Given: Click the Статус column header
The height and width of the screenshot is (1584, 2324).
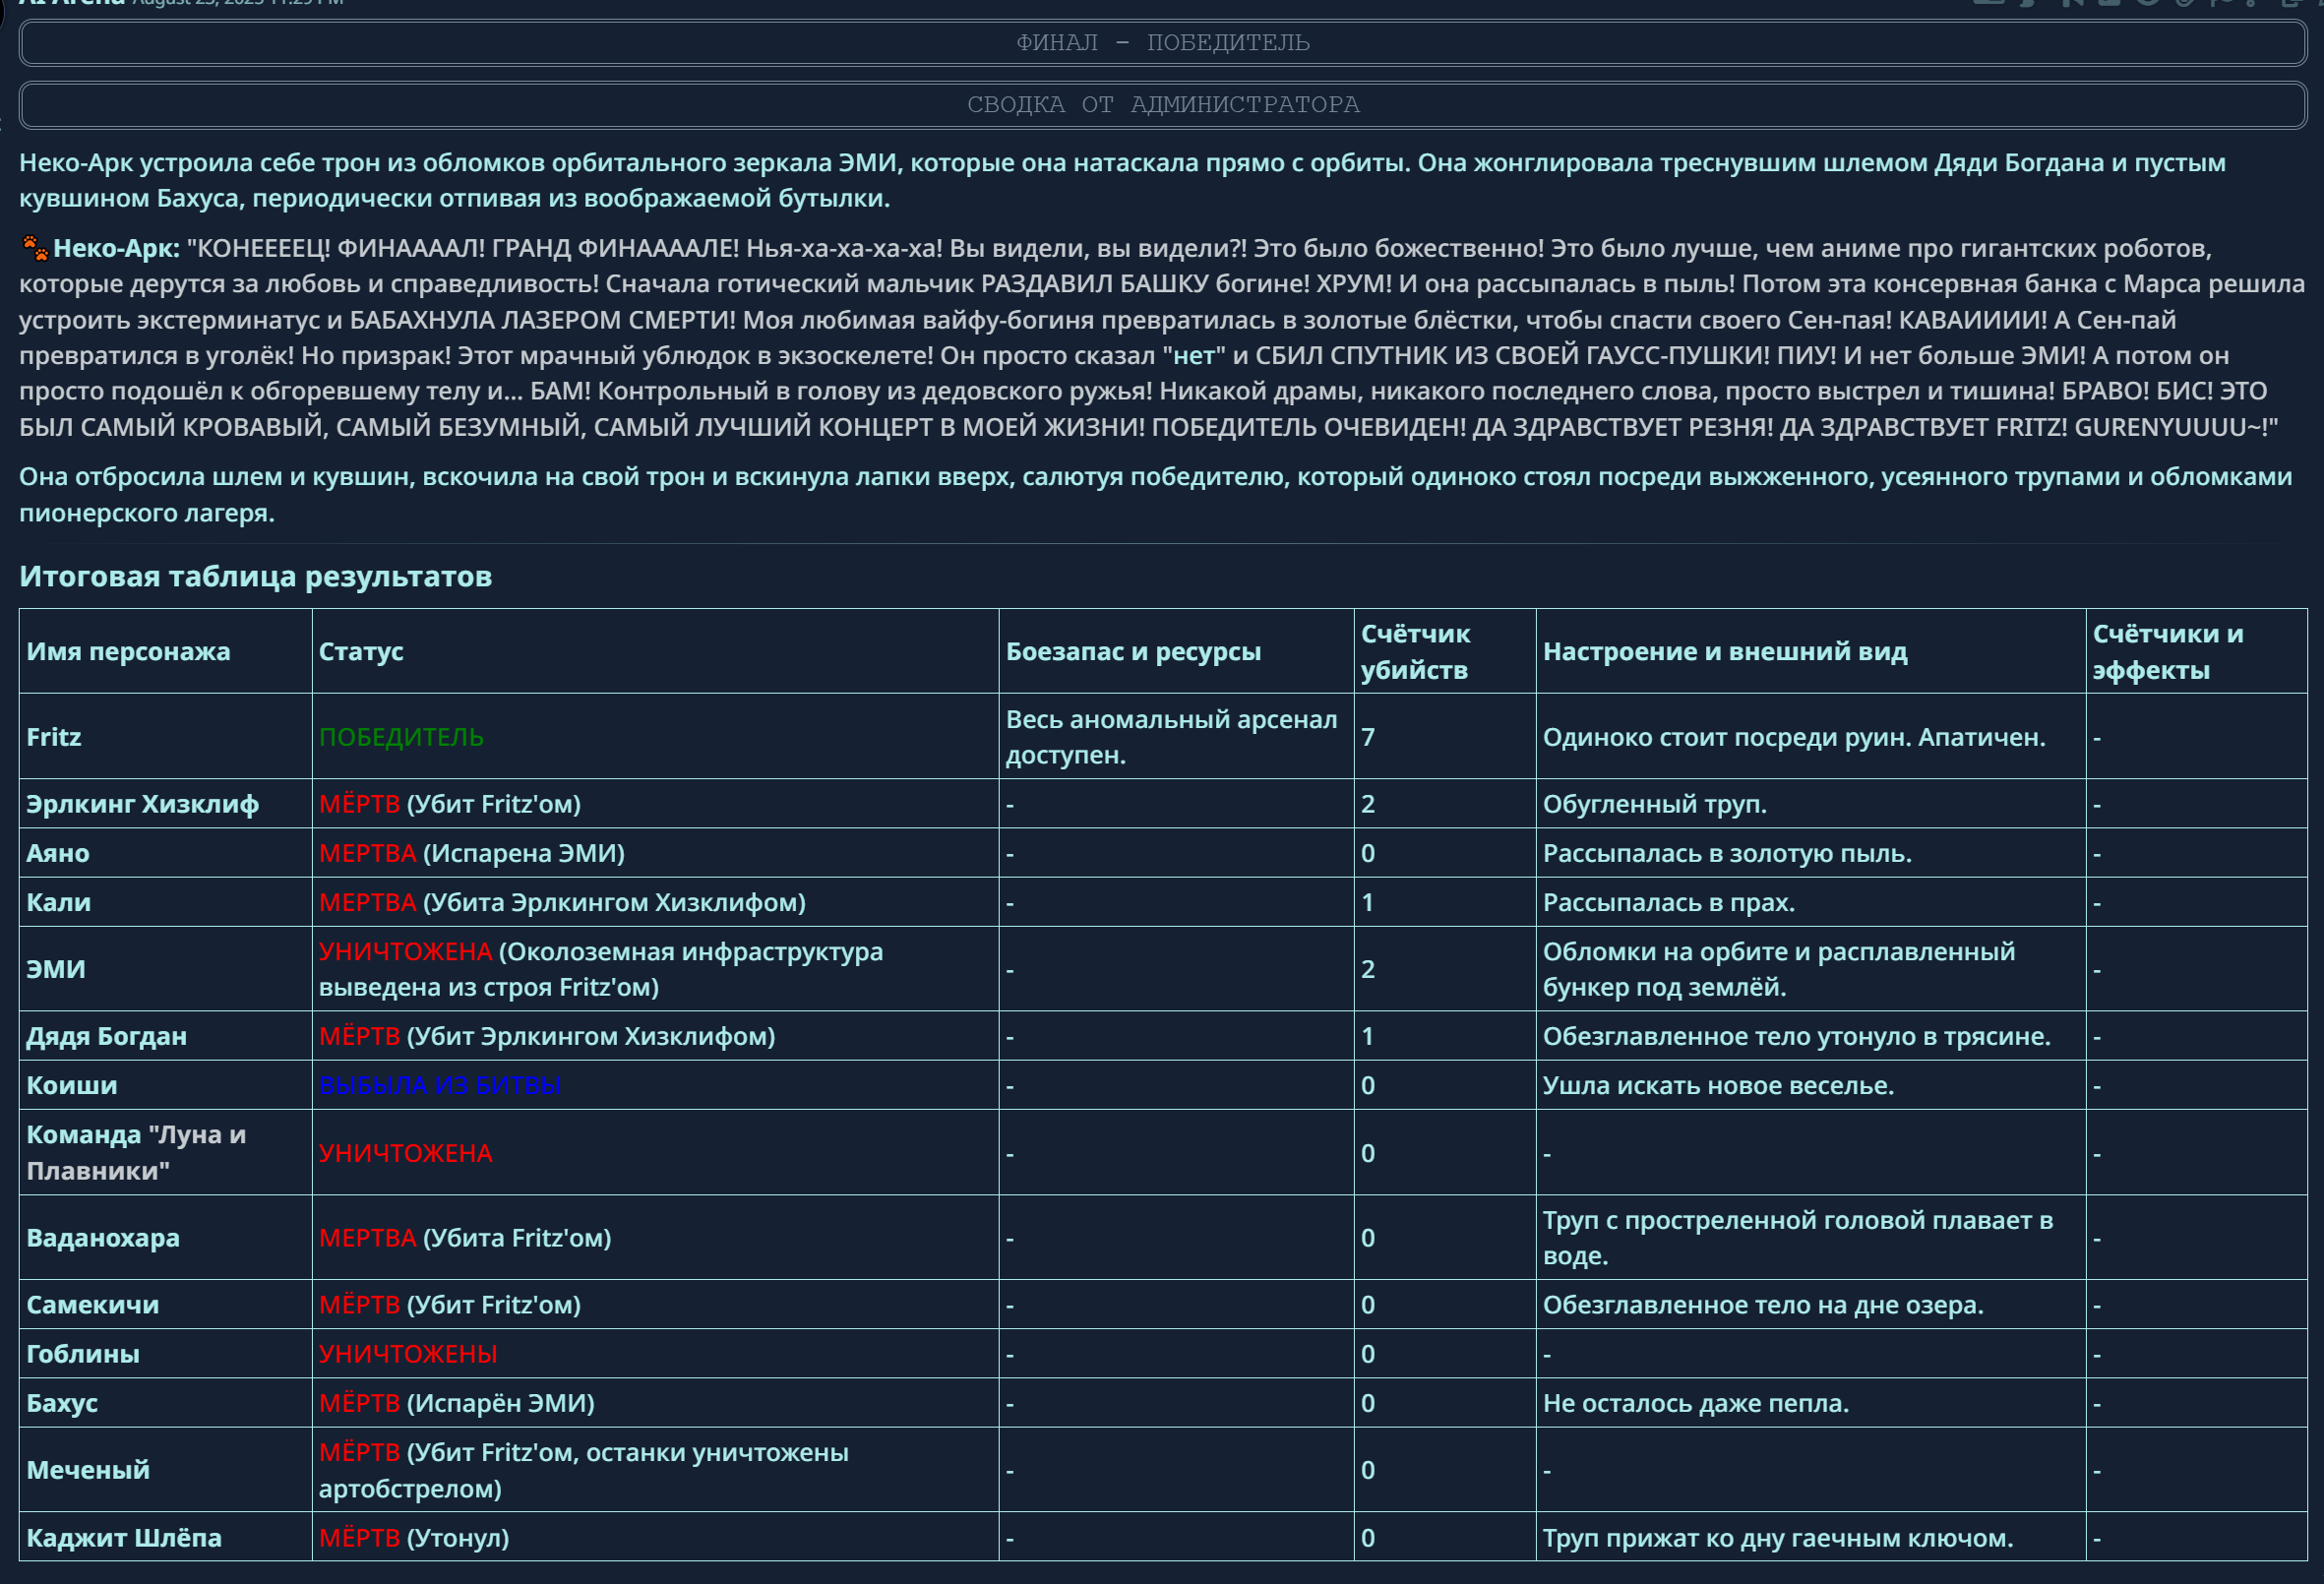Looking at the screenshot, I should (361, 652).
